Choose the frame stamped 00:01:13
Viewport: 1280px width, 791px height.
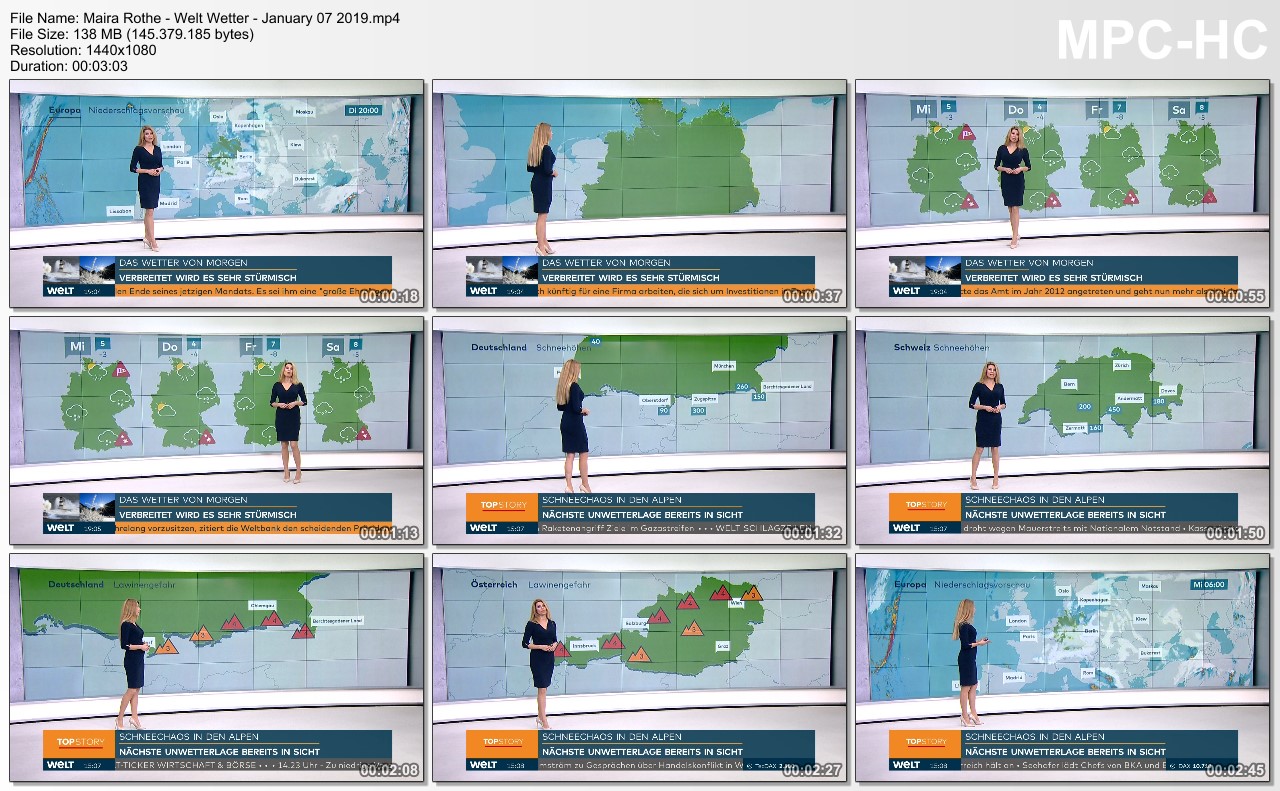pyautogui.click(x=217, y=431)
